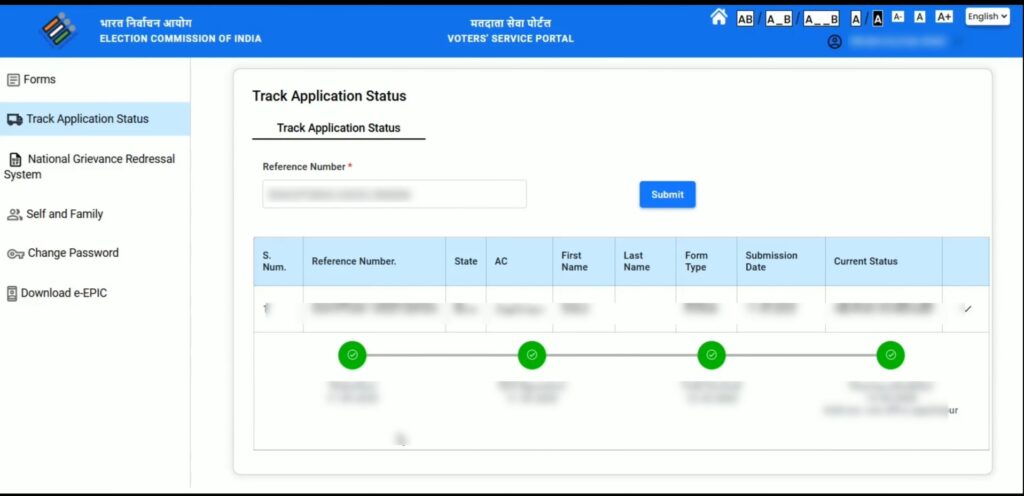This screenshot has width=1024, height=496.
Task: Select widest letter spacing 'A__B' option
Action: pyautogui.click(x=821, y=18)
